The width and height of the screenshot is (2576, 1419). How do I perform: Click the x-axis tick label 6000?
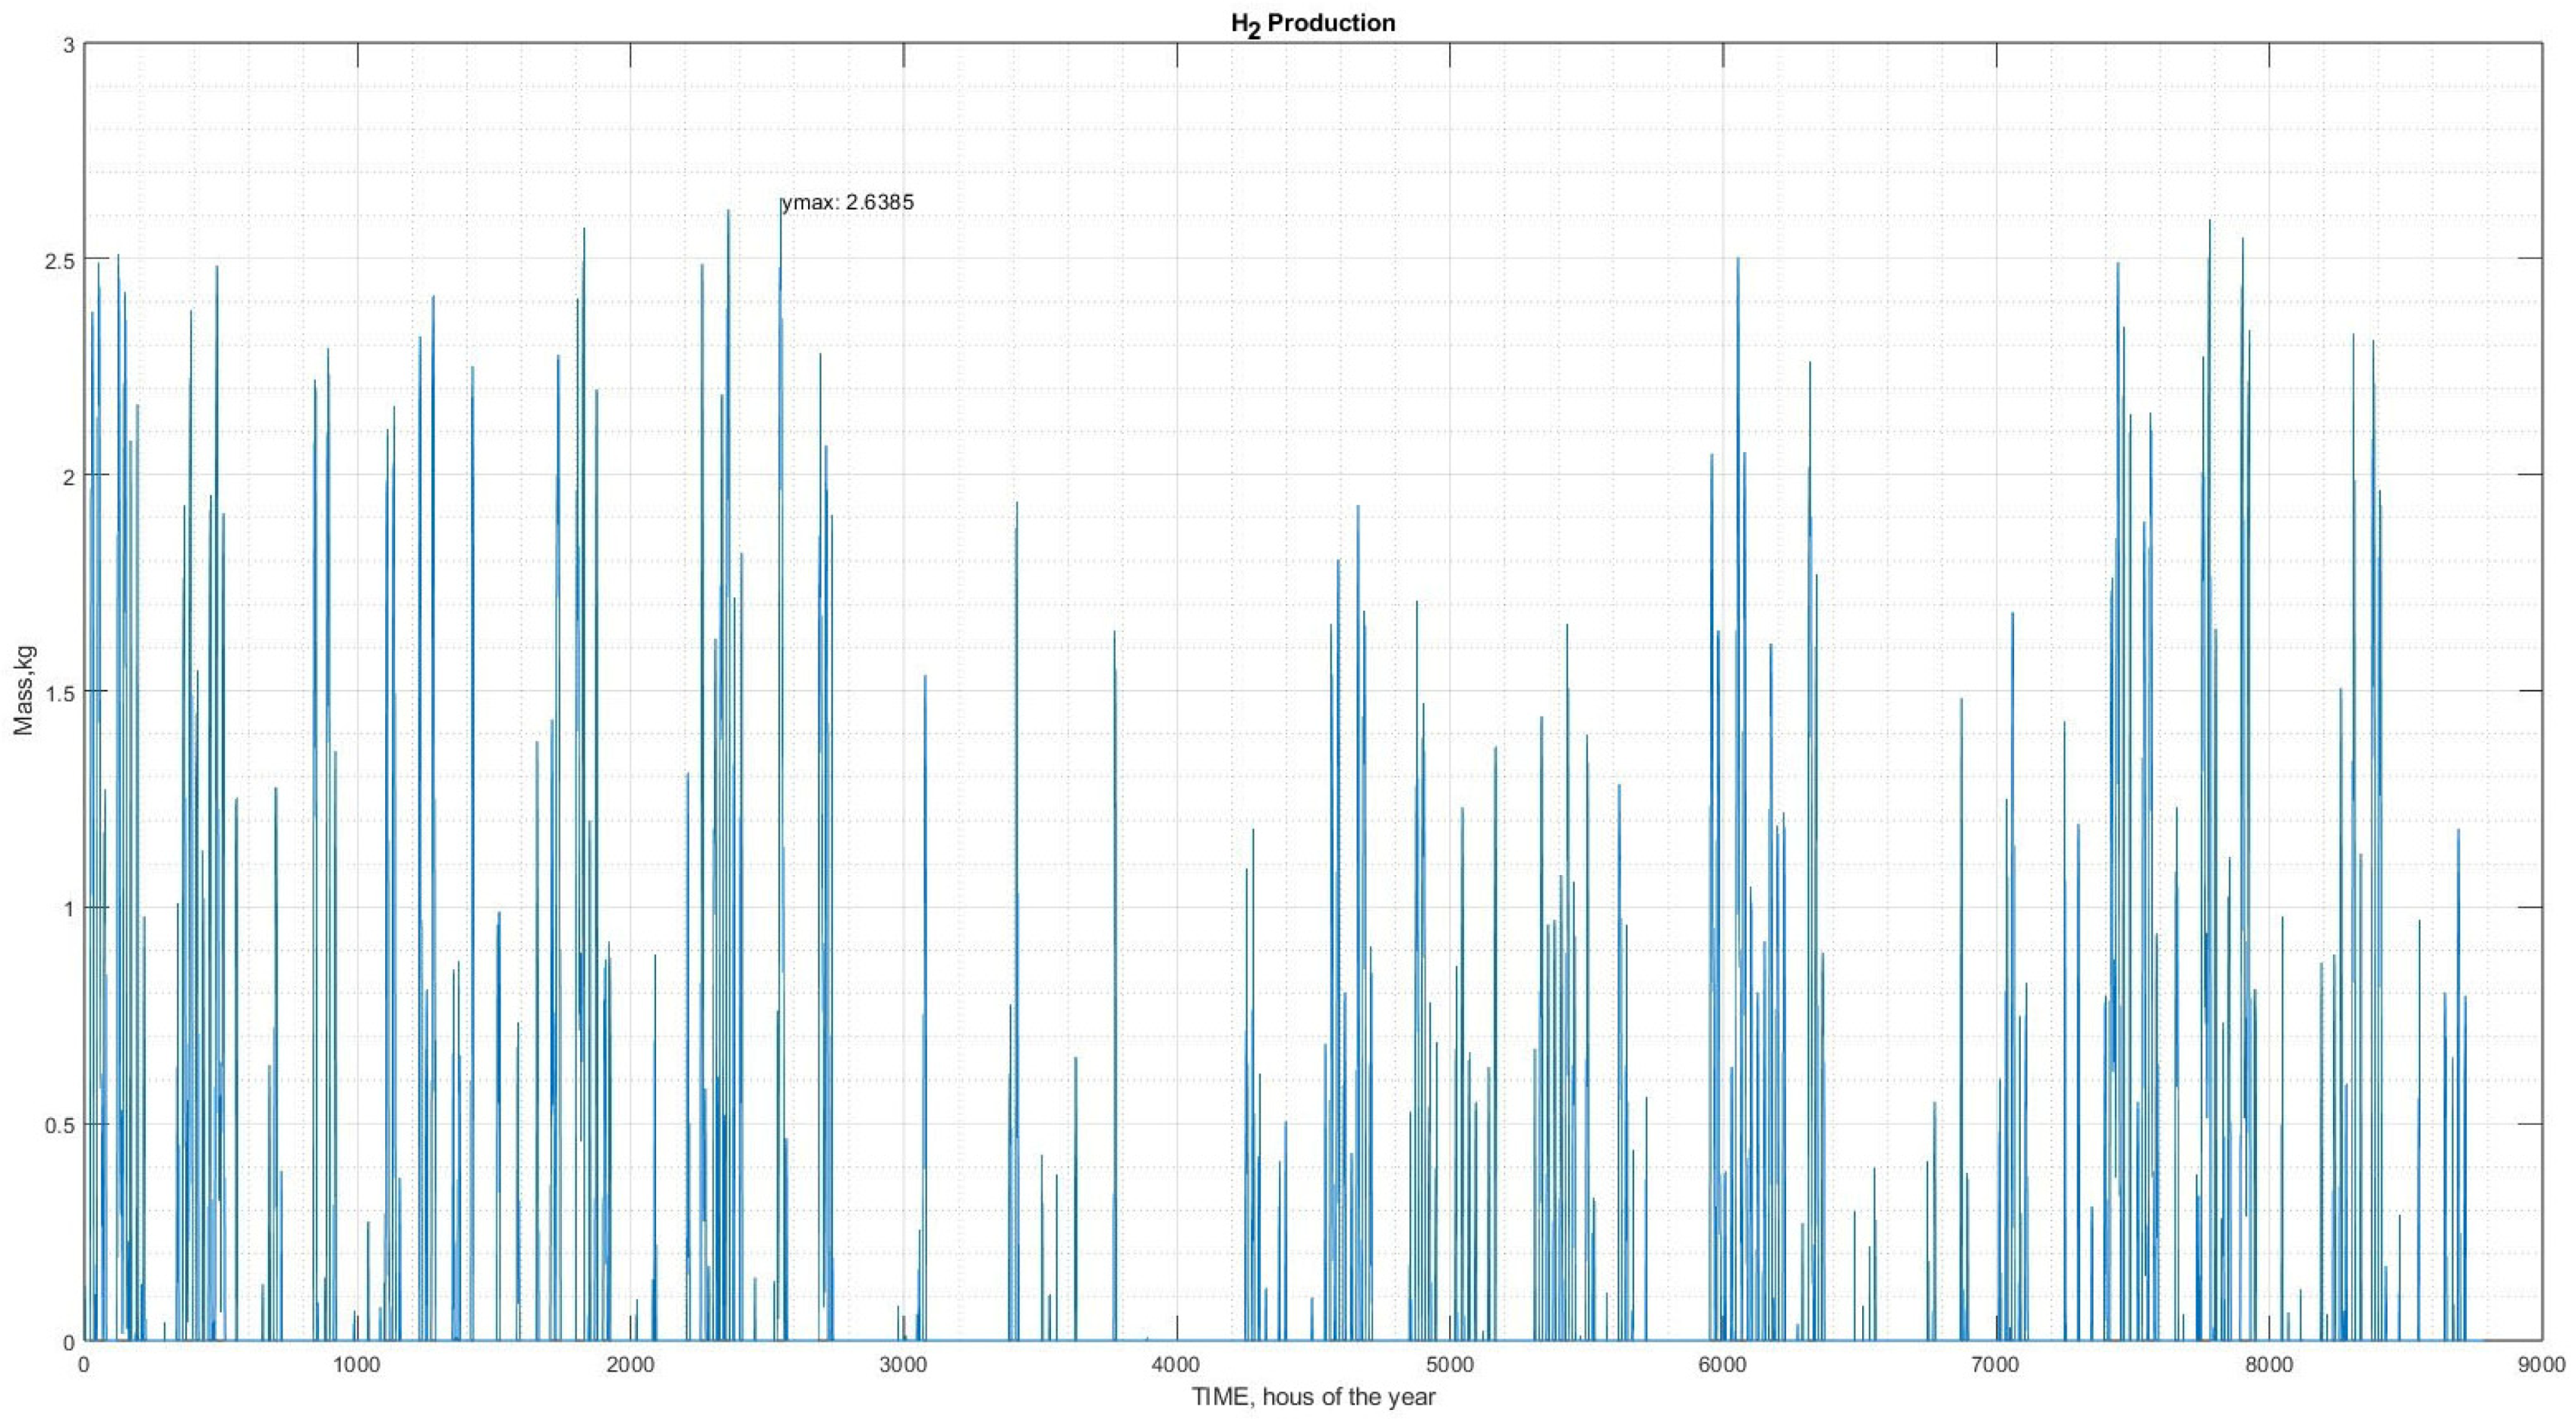(1723, 1365)
